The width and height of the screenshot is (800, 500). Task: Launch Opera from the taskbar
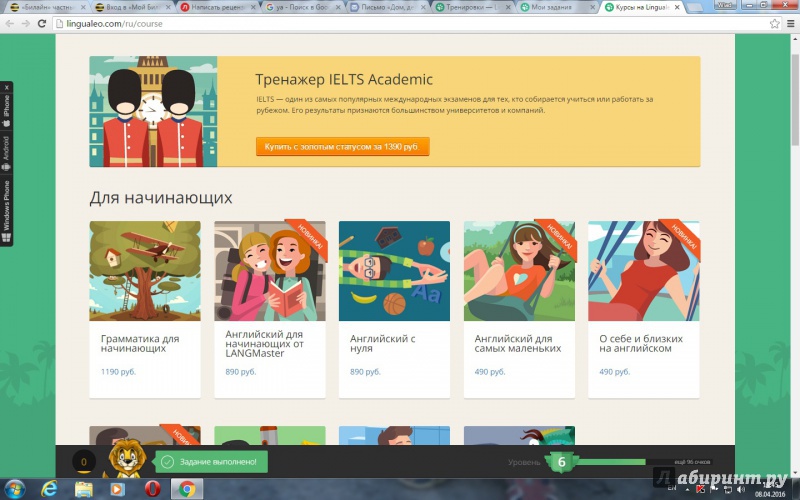point(152,489)
